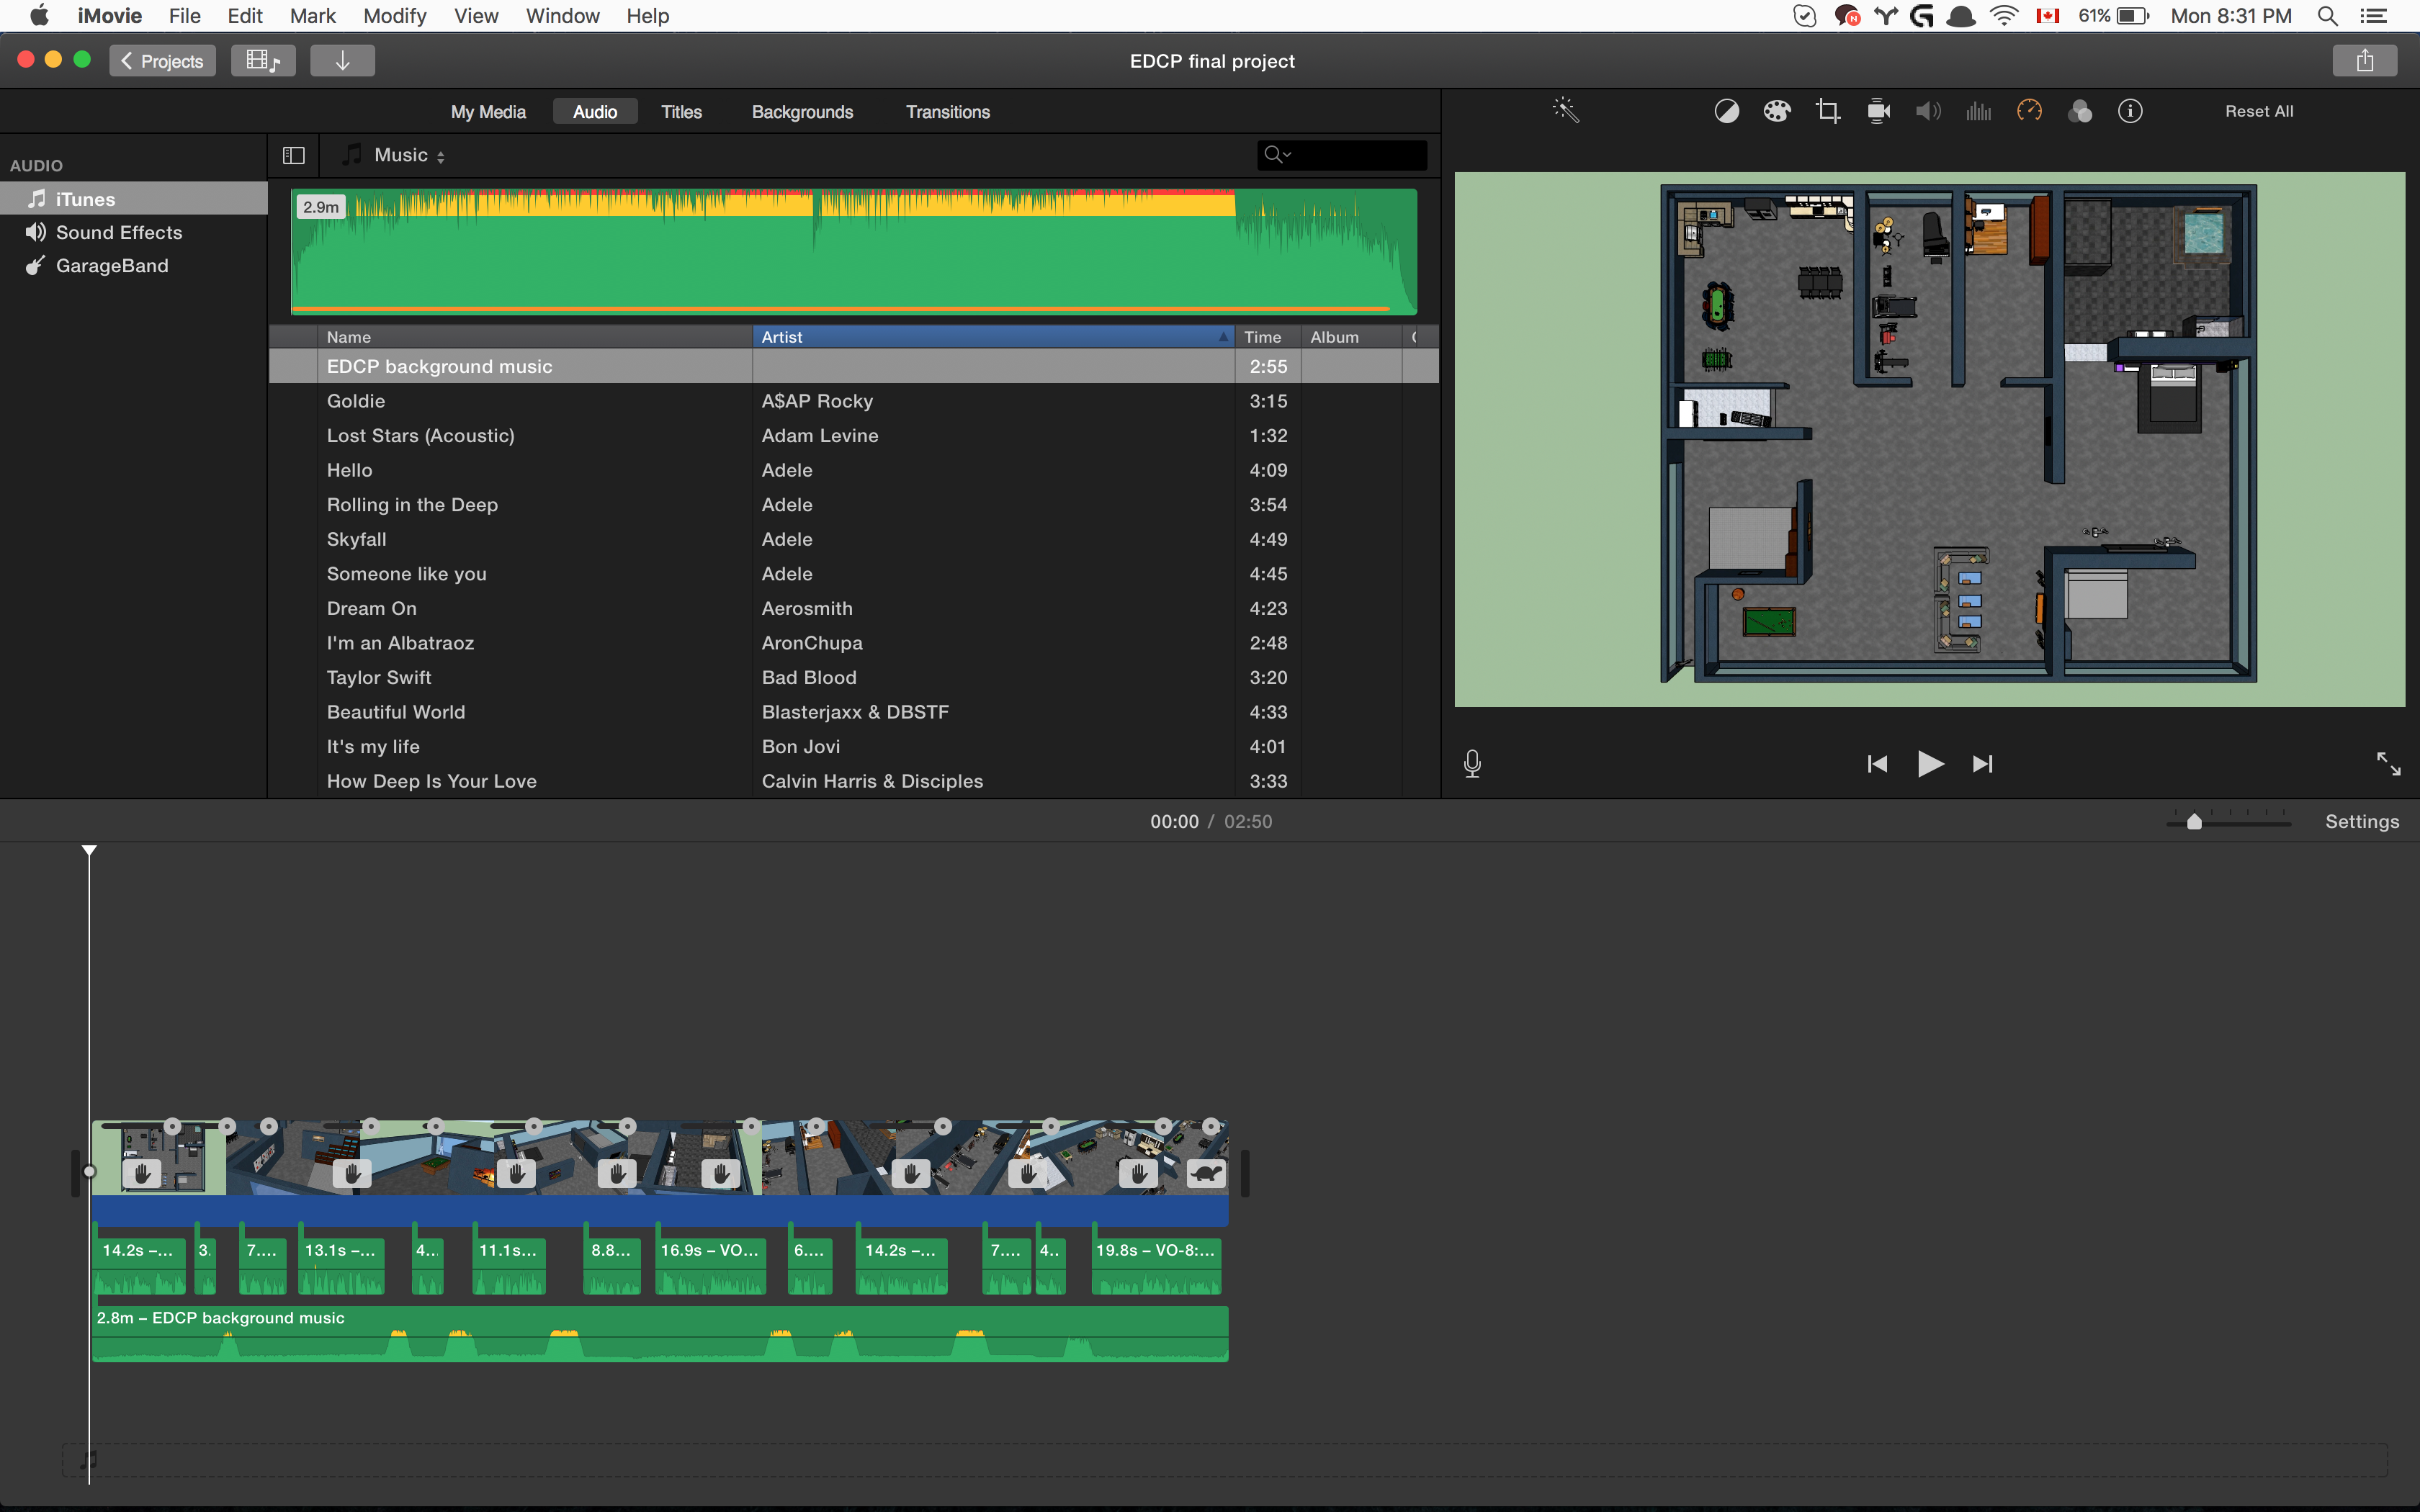Click the import media down-arrow button
The image size is (2420, 1512).
(x=342, y=61)
